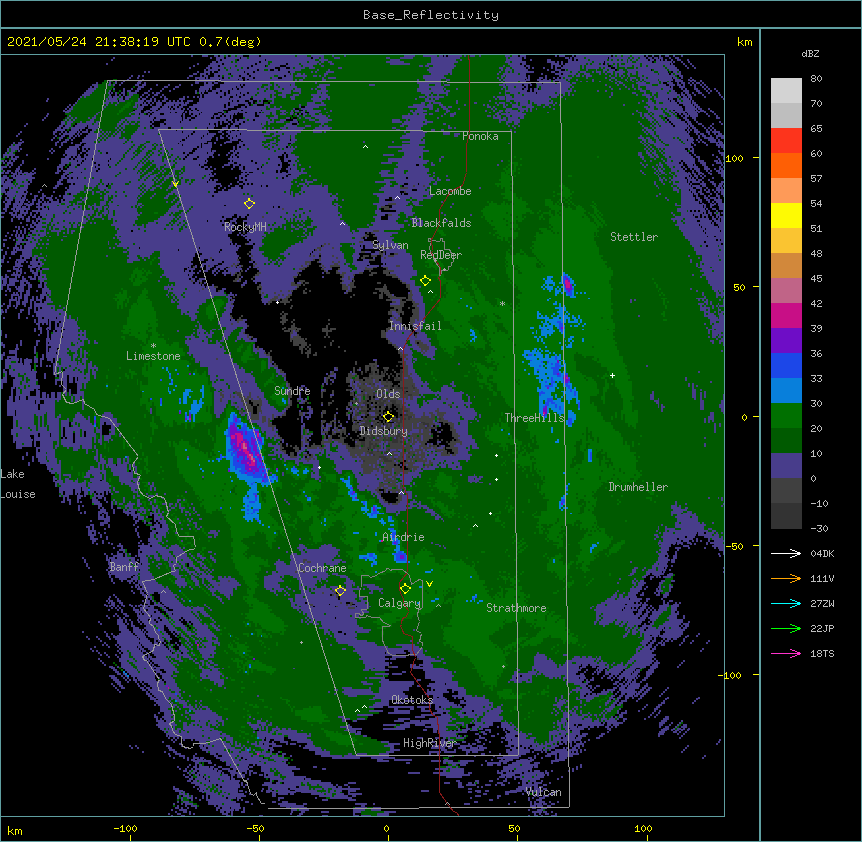
Task: Click the yellow V marker northwest of RockyMH
Action: point(175,184)
